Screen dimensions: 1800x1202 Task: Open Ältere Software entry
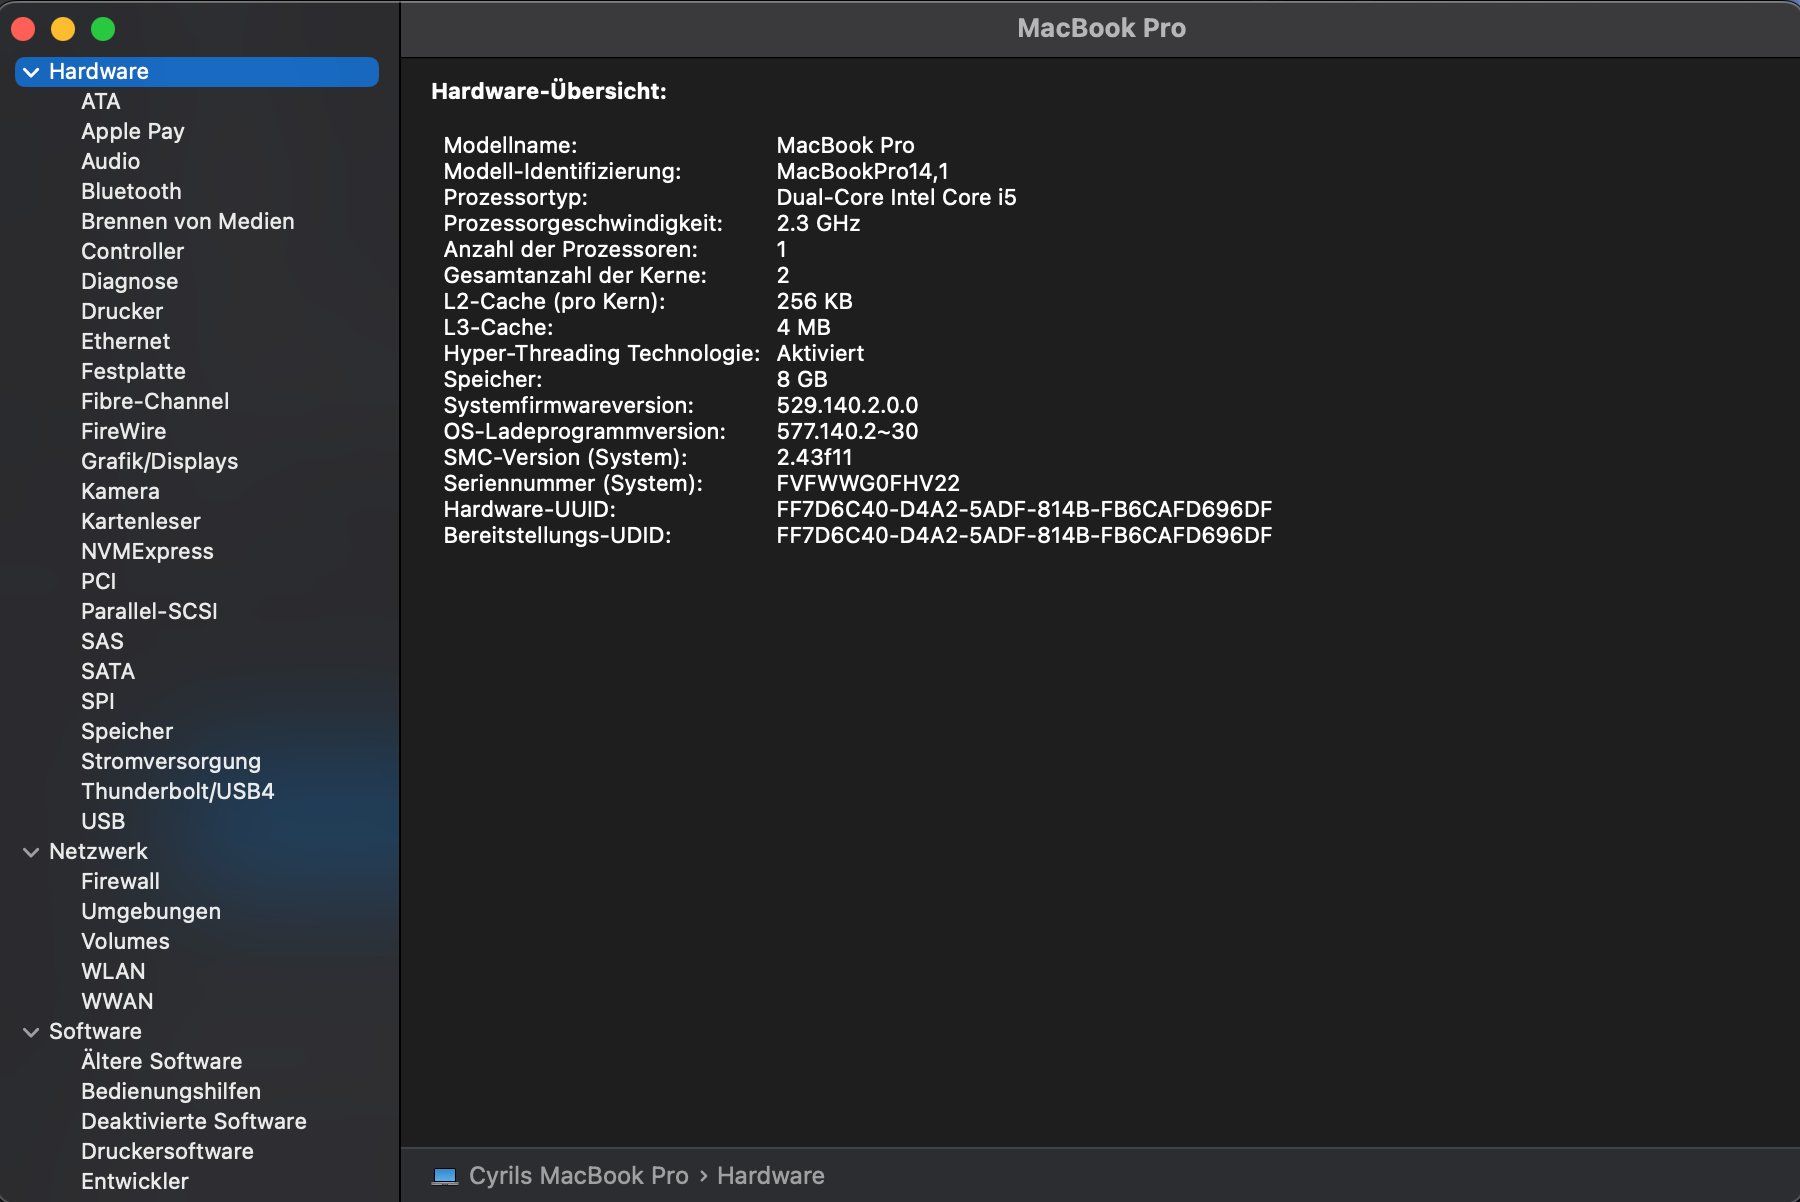pos(162,1062)
